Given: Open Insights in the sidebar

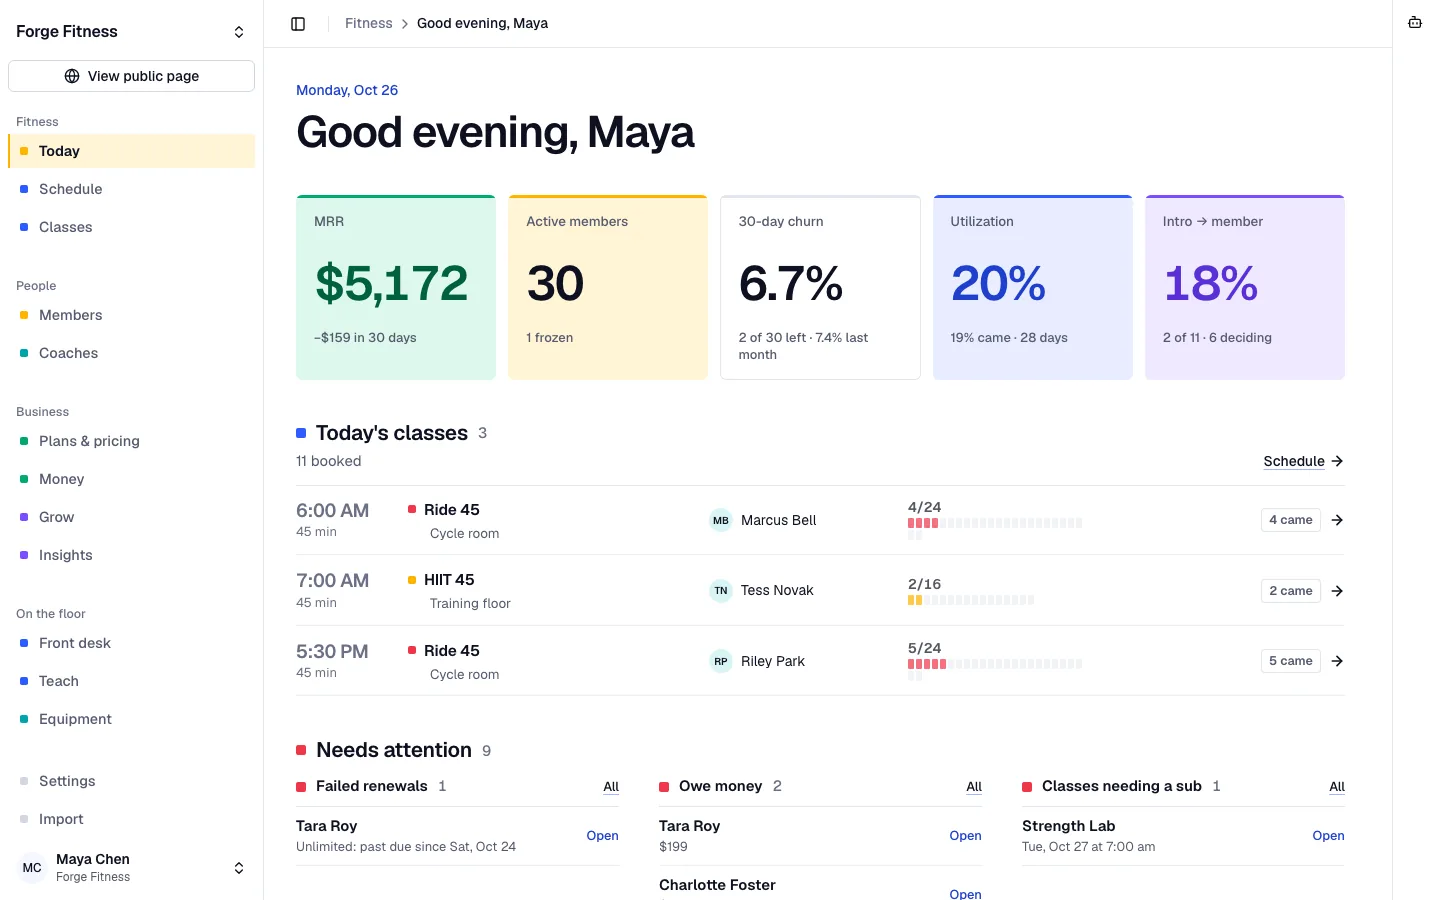Looking at the screenshot, I should 131,555.
